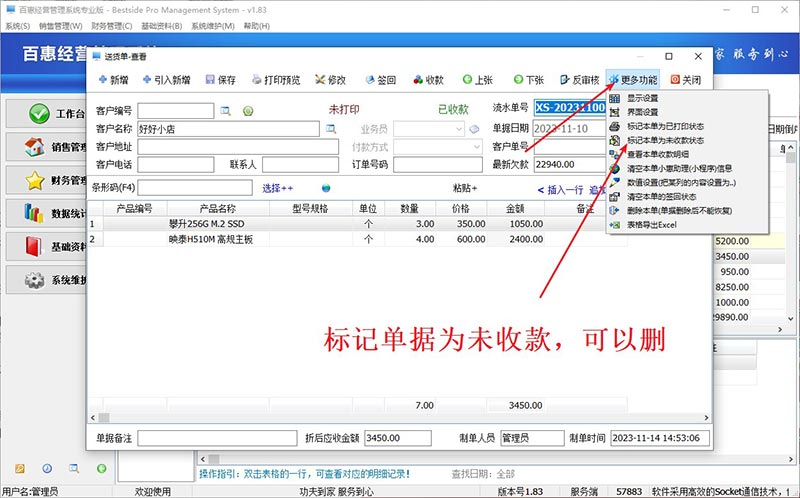
Task: Click the green arrow icon at bottom left
Action: (x=102, y=468)
